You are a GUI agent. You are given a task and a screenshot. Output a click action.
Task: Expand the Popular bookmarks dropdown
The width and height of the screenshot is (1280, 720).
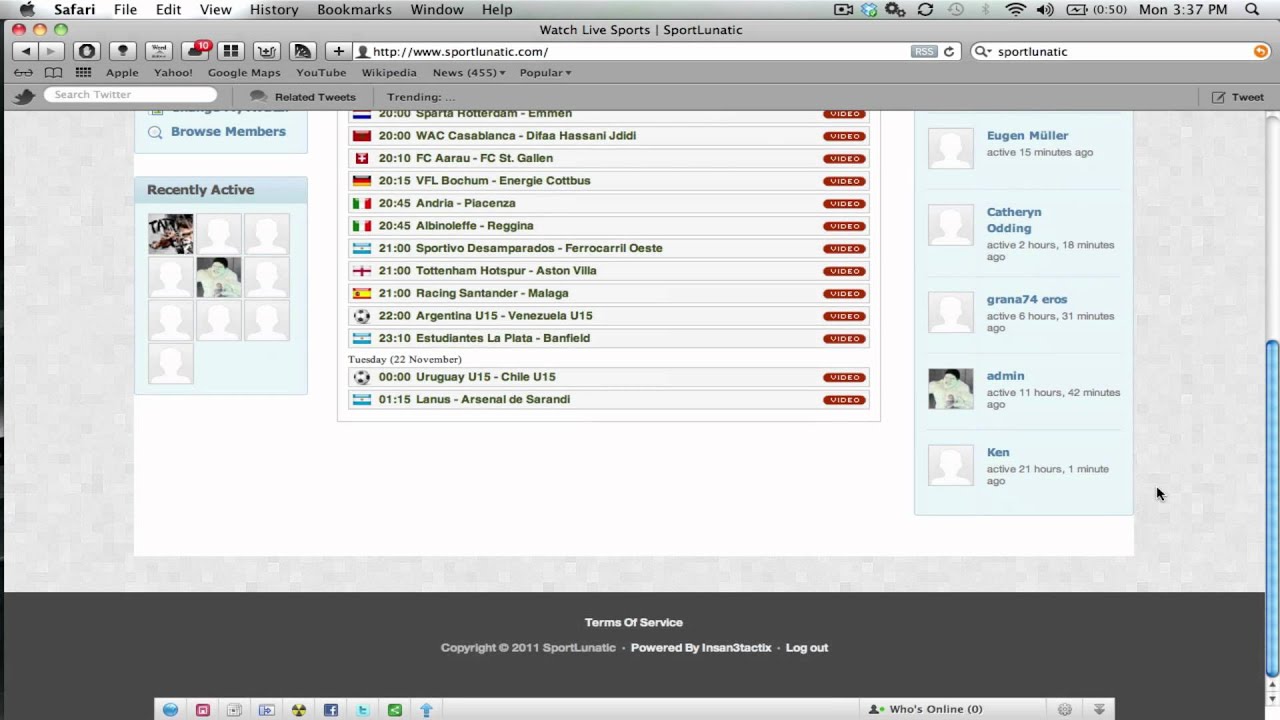pyautogui.click(x=545, y=72)
